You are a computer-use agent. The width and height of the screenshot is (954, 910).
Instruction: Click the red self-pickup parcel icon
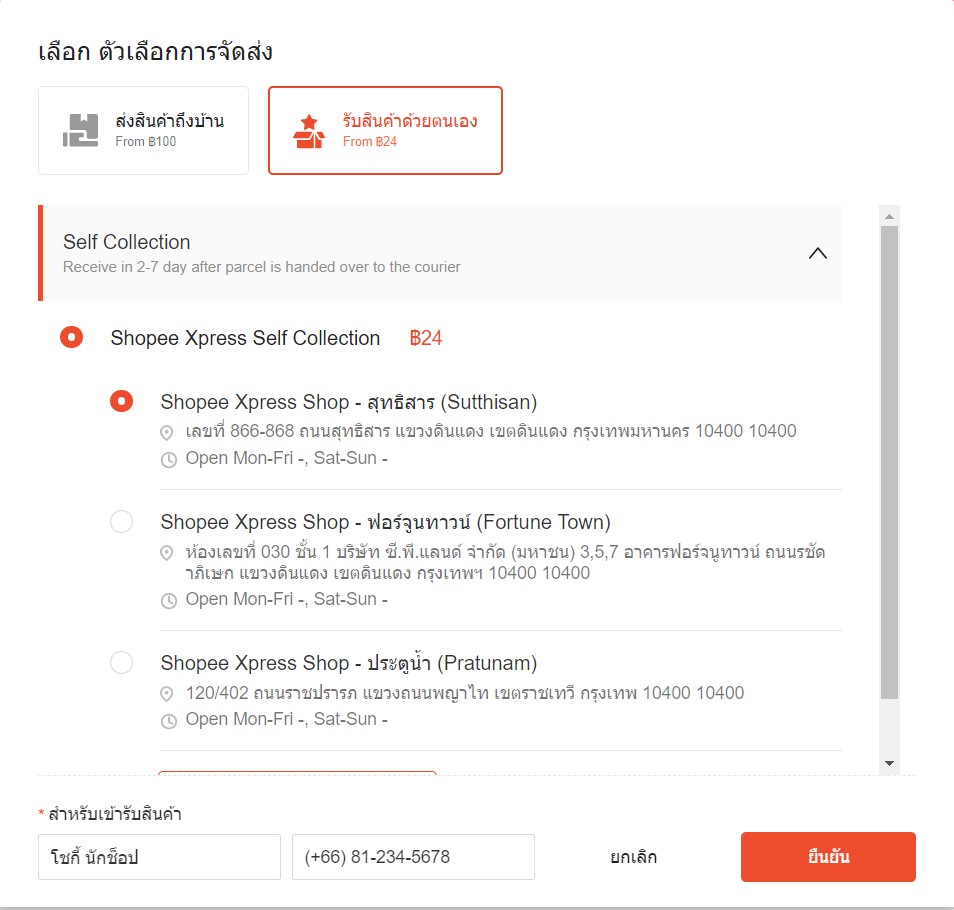(x=309, y=127)
